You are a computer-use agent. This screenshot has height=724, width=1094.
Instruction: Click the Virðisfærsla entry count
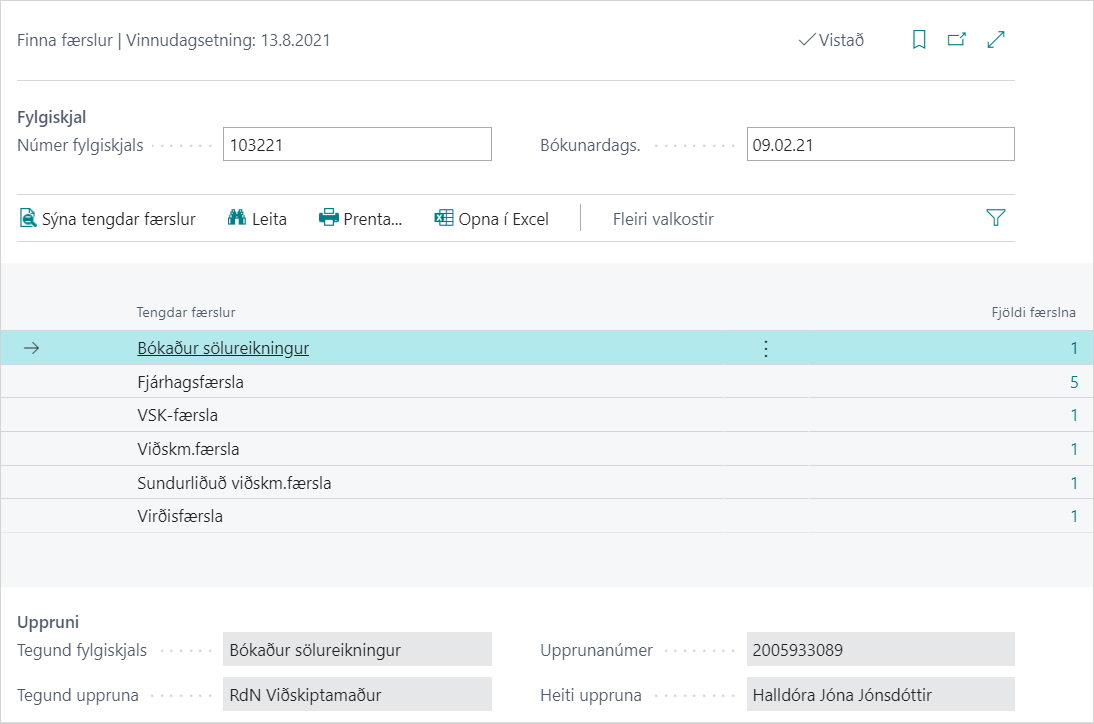(x=1074, y=517)
